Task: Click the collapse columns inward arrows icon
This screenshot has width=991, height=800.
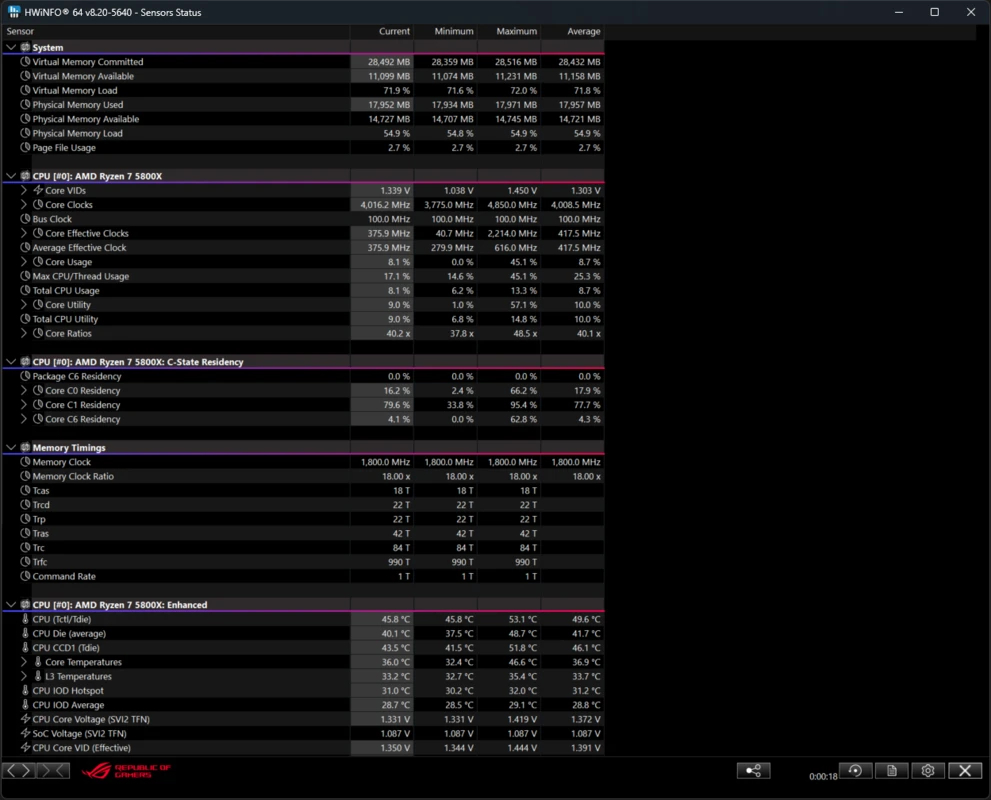Action: [x=54, y=771]
